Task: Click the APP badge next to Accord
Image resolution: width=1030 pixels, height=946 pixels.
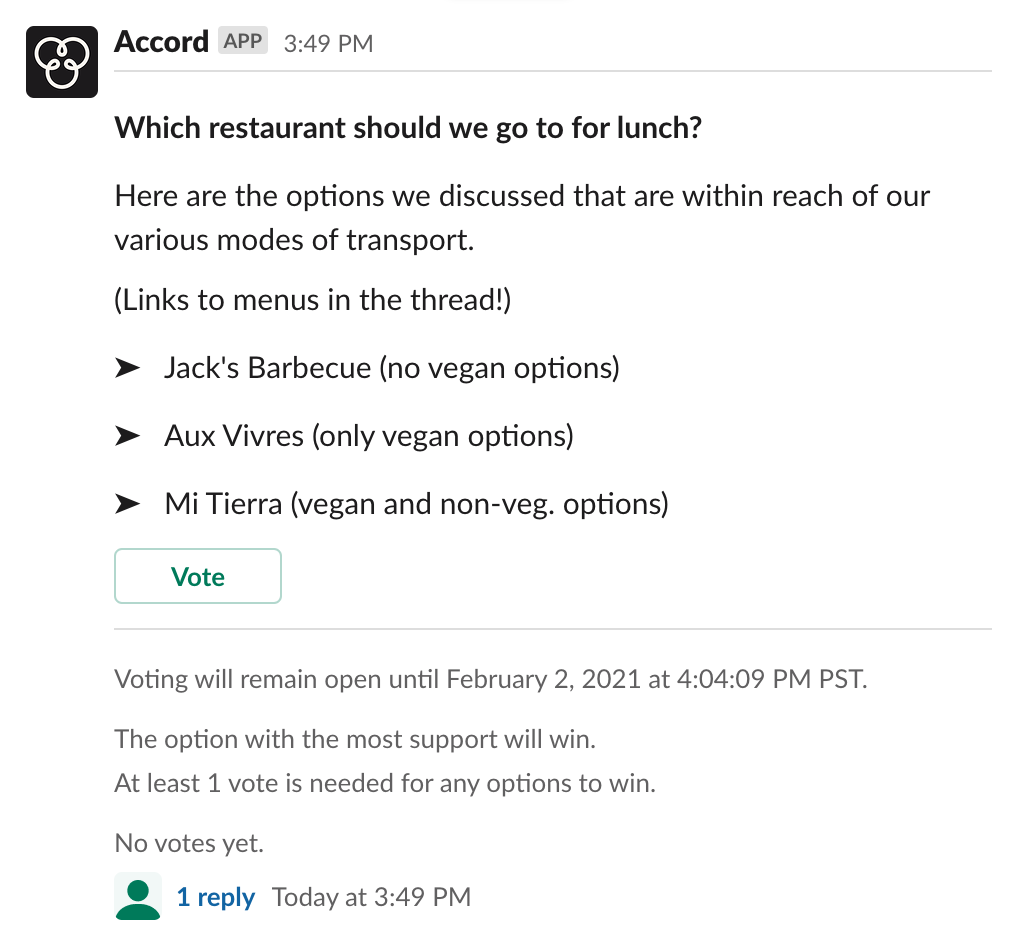Action: pos(241,40)
